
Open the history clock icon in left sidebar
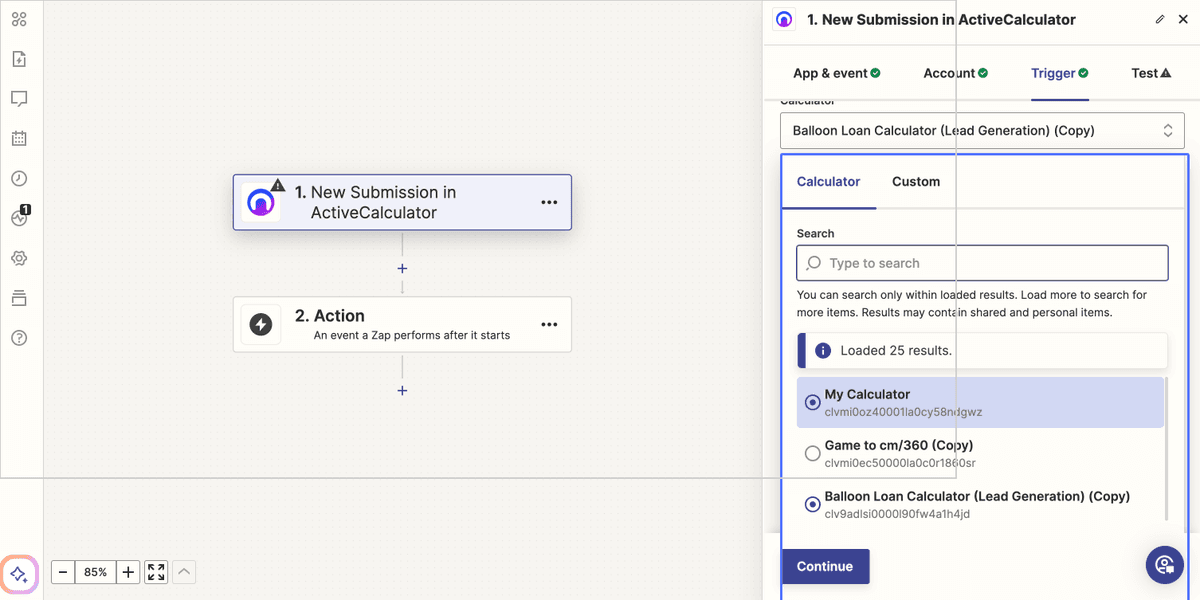pyautogui.click(x=19, y=178)
